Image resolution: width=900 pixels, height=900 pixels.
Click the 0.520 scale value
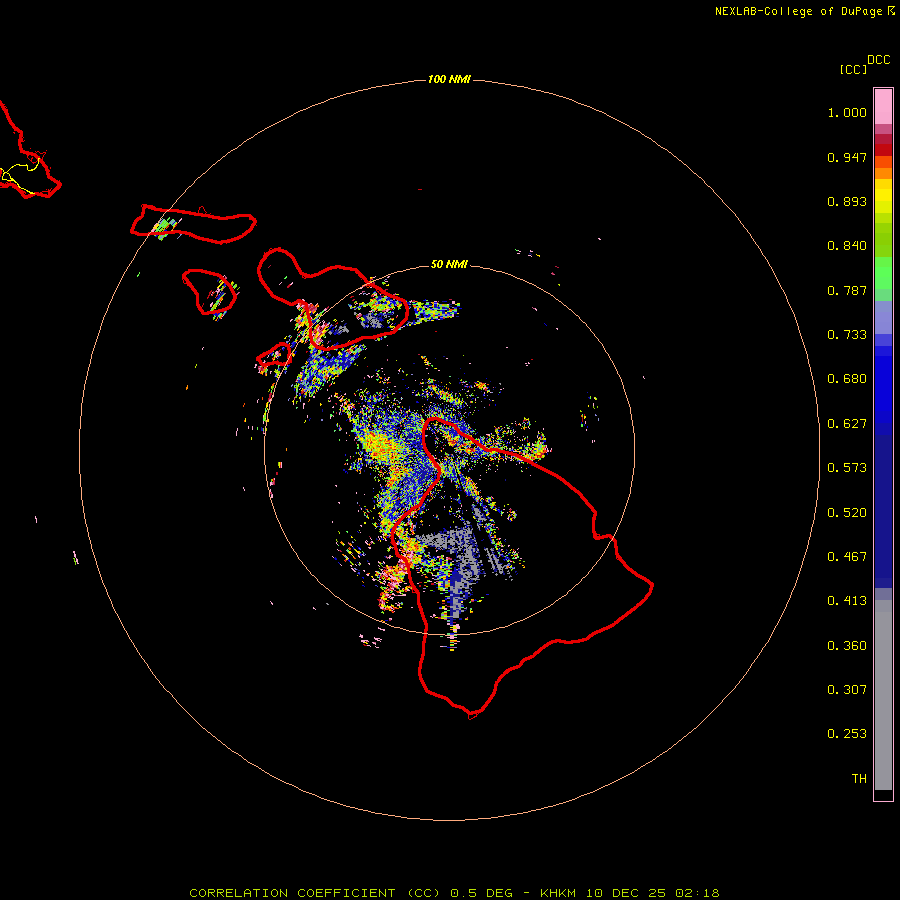(847, 513)
